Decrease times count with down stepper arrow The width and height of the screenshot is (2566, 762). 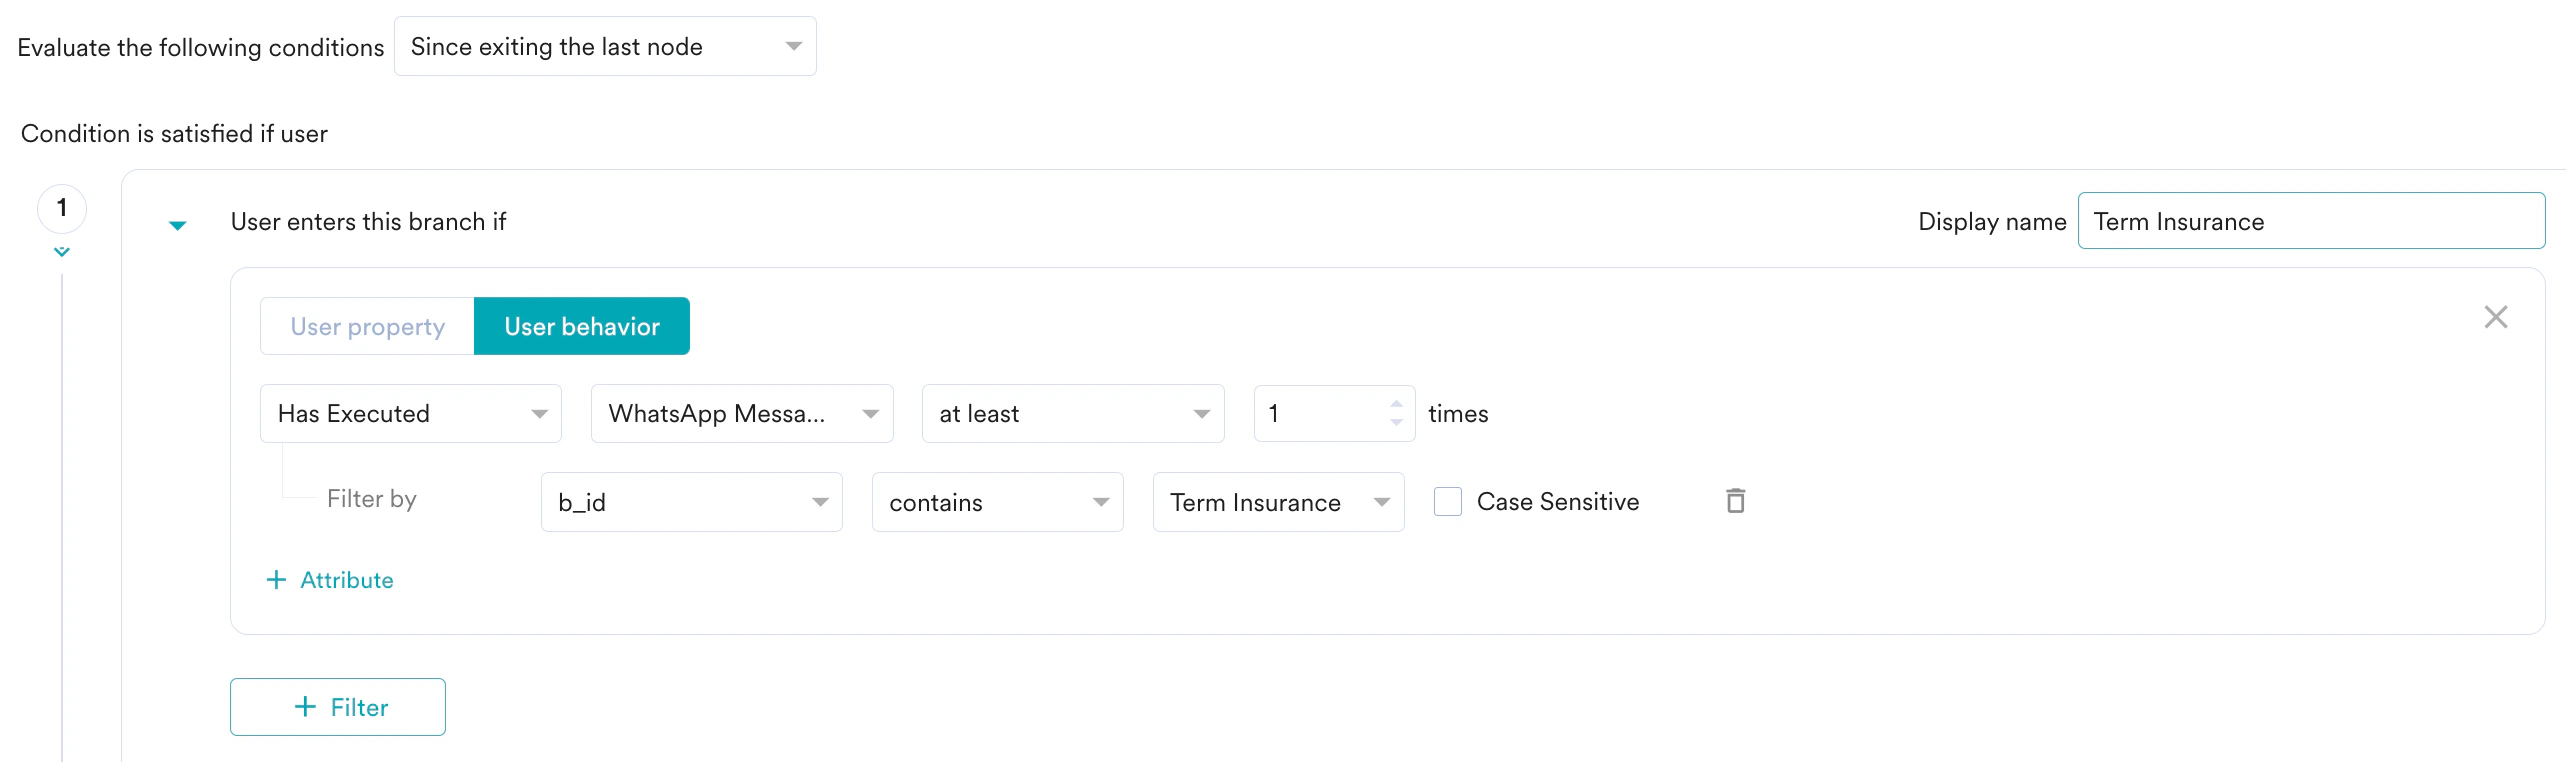[x=1396, y=423]
